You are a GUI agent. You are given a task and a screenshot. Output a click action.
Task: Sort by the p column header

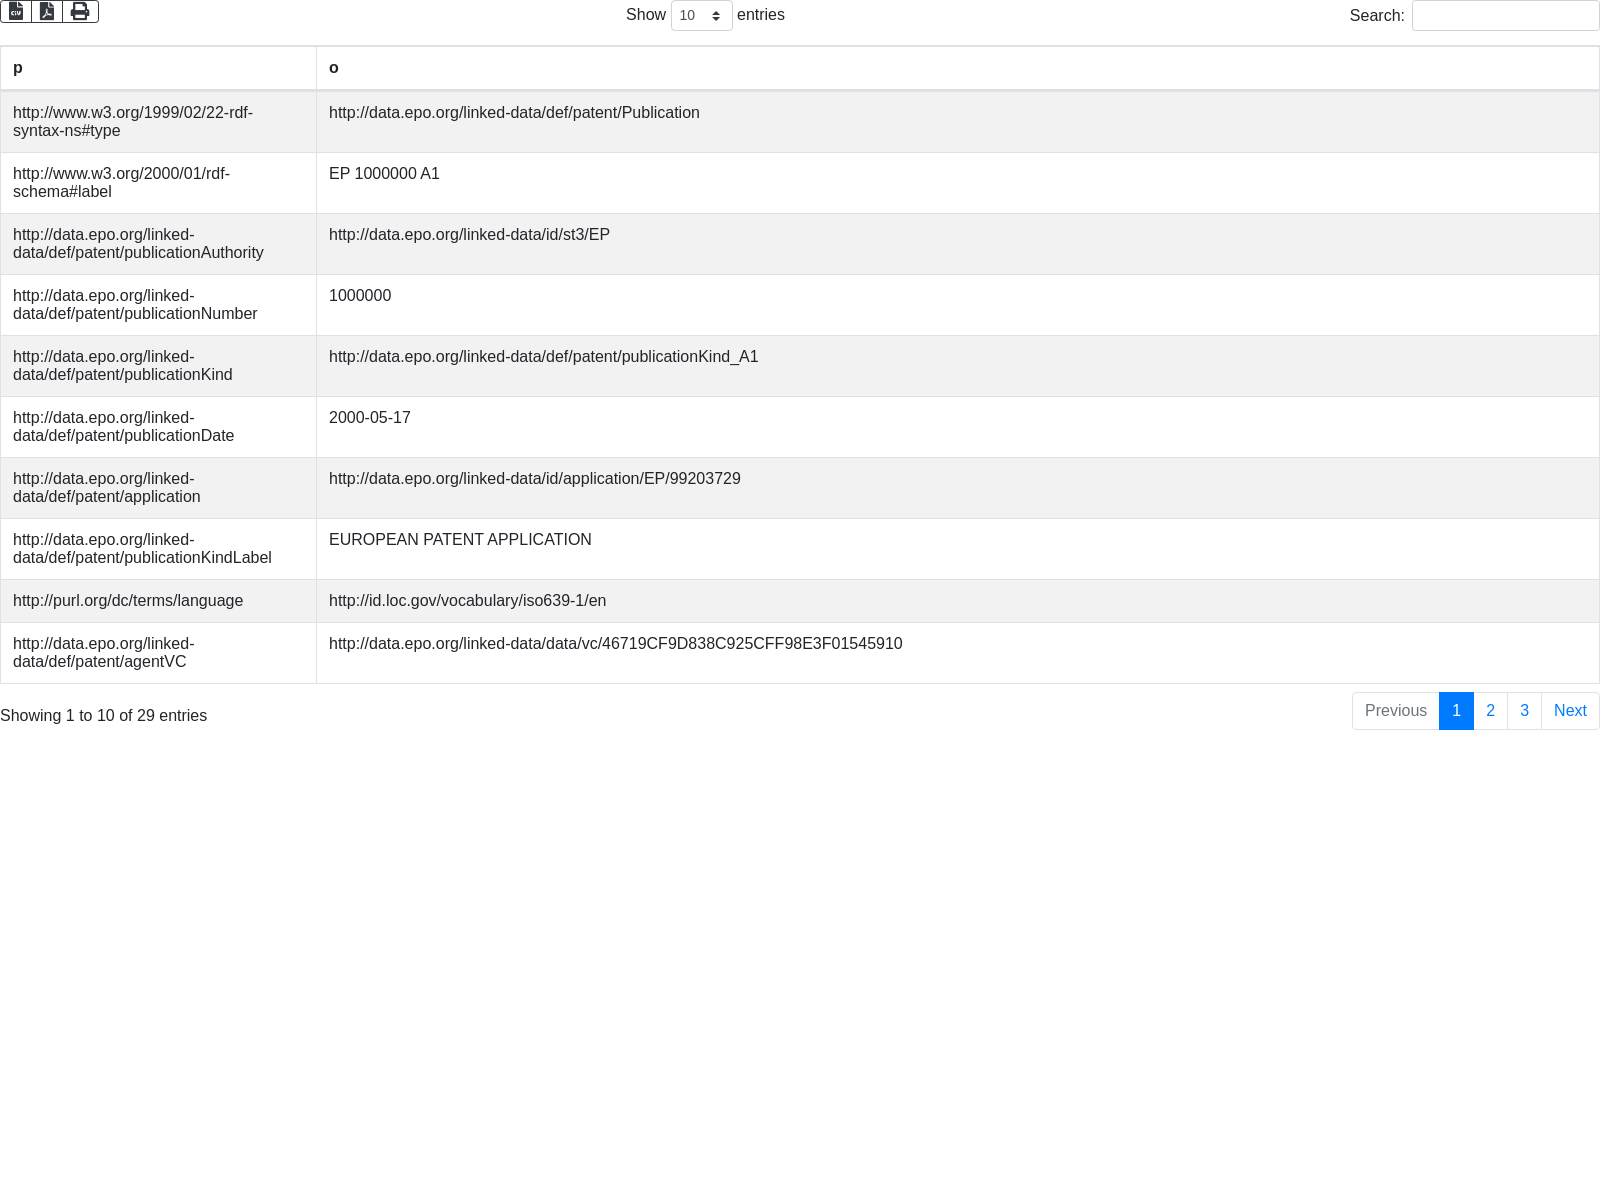point(158,68)
